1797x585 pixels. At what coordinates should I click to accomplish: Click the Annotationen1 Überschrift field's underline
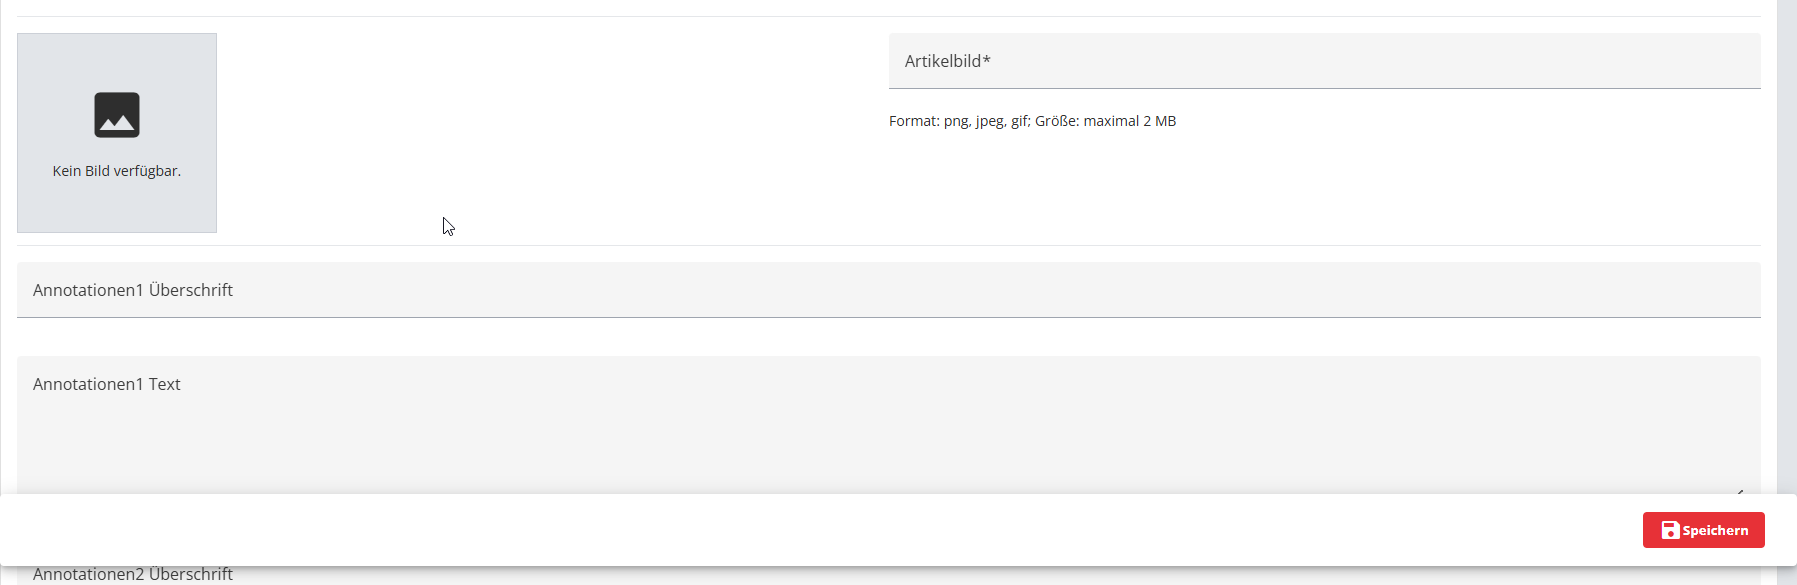coord(888,317)
